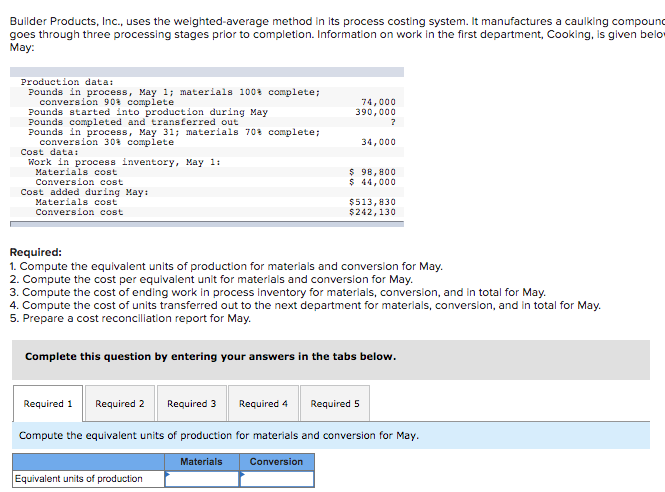Click the Materials equivalent units input field
Viewport: 665px width, 492px height.
point(202,479)
